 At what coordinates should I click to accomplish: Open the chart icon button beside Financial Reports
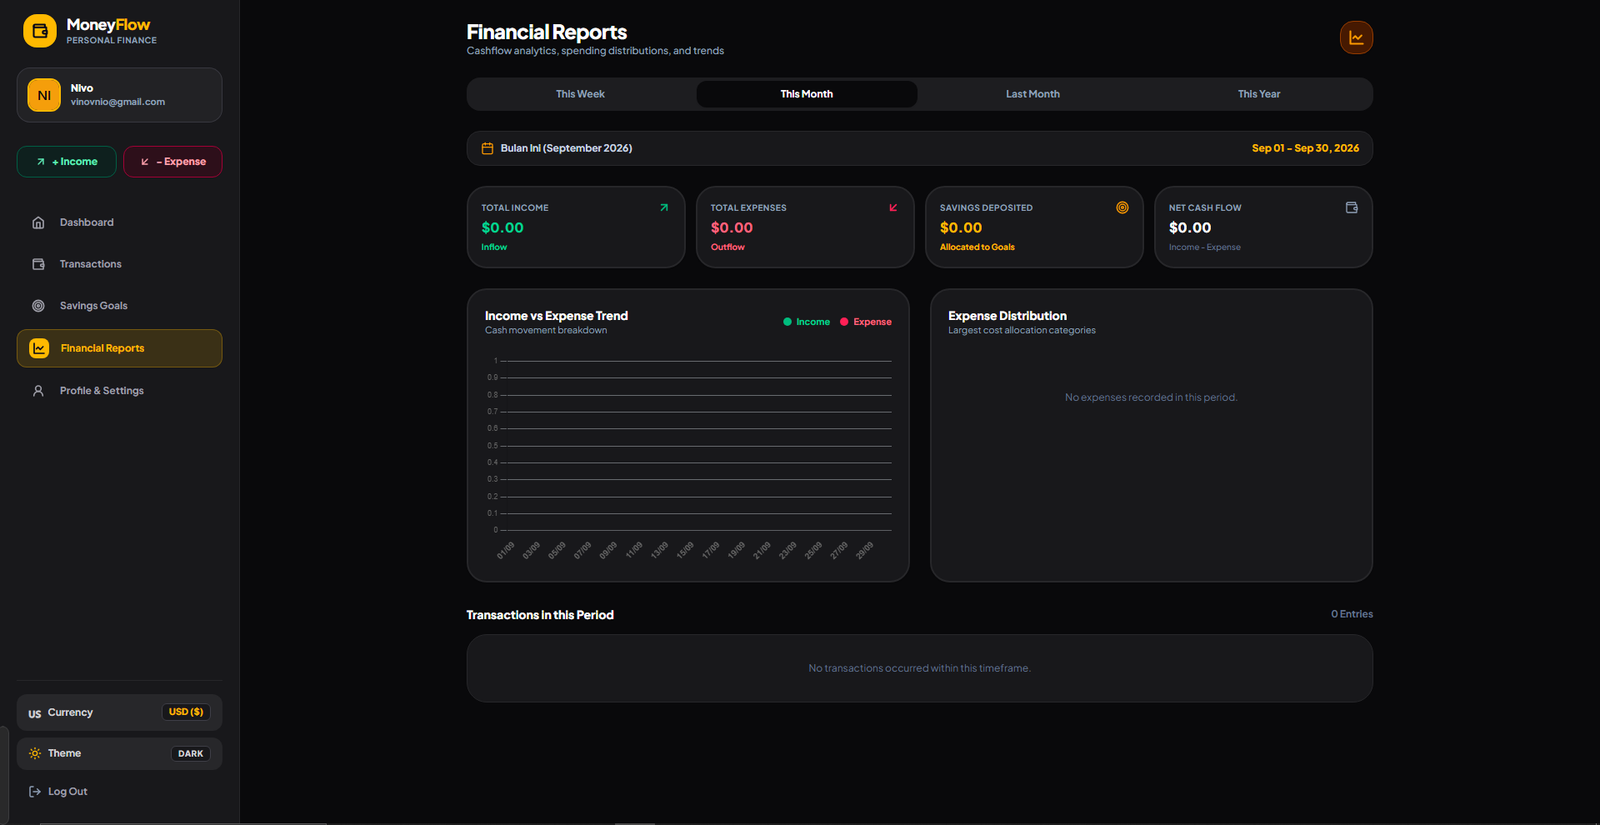click(1356, 38)
